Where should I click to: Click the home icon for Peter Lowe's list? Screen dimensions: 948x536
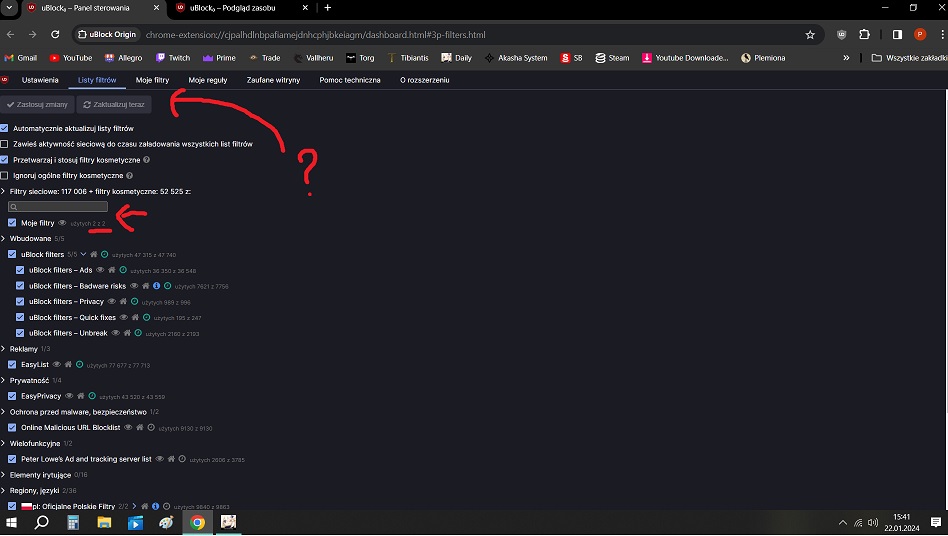pyautogui.click(x=170, y=459)
